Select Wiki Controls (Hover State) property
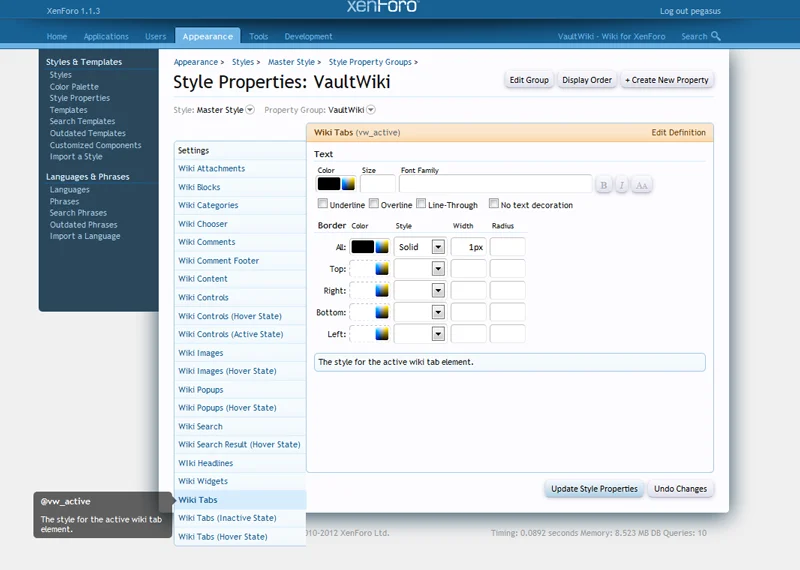 [240, 316]
